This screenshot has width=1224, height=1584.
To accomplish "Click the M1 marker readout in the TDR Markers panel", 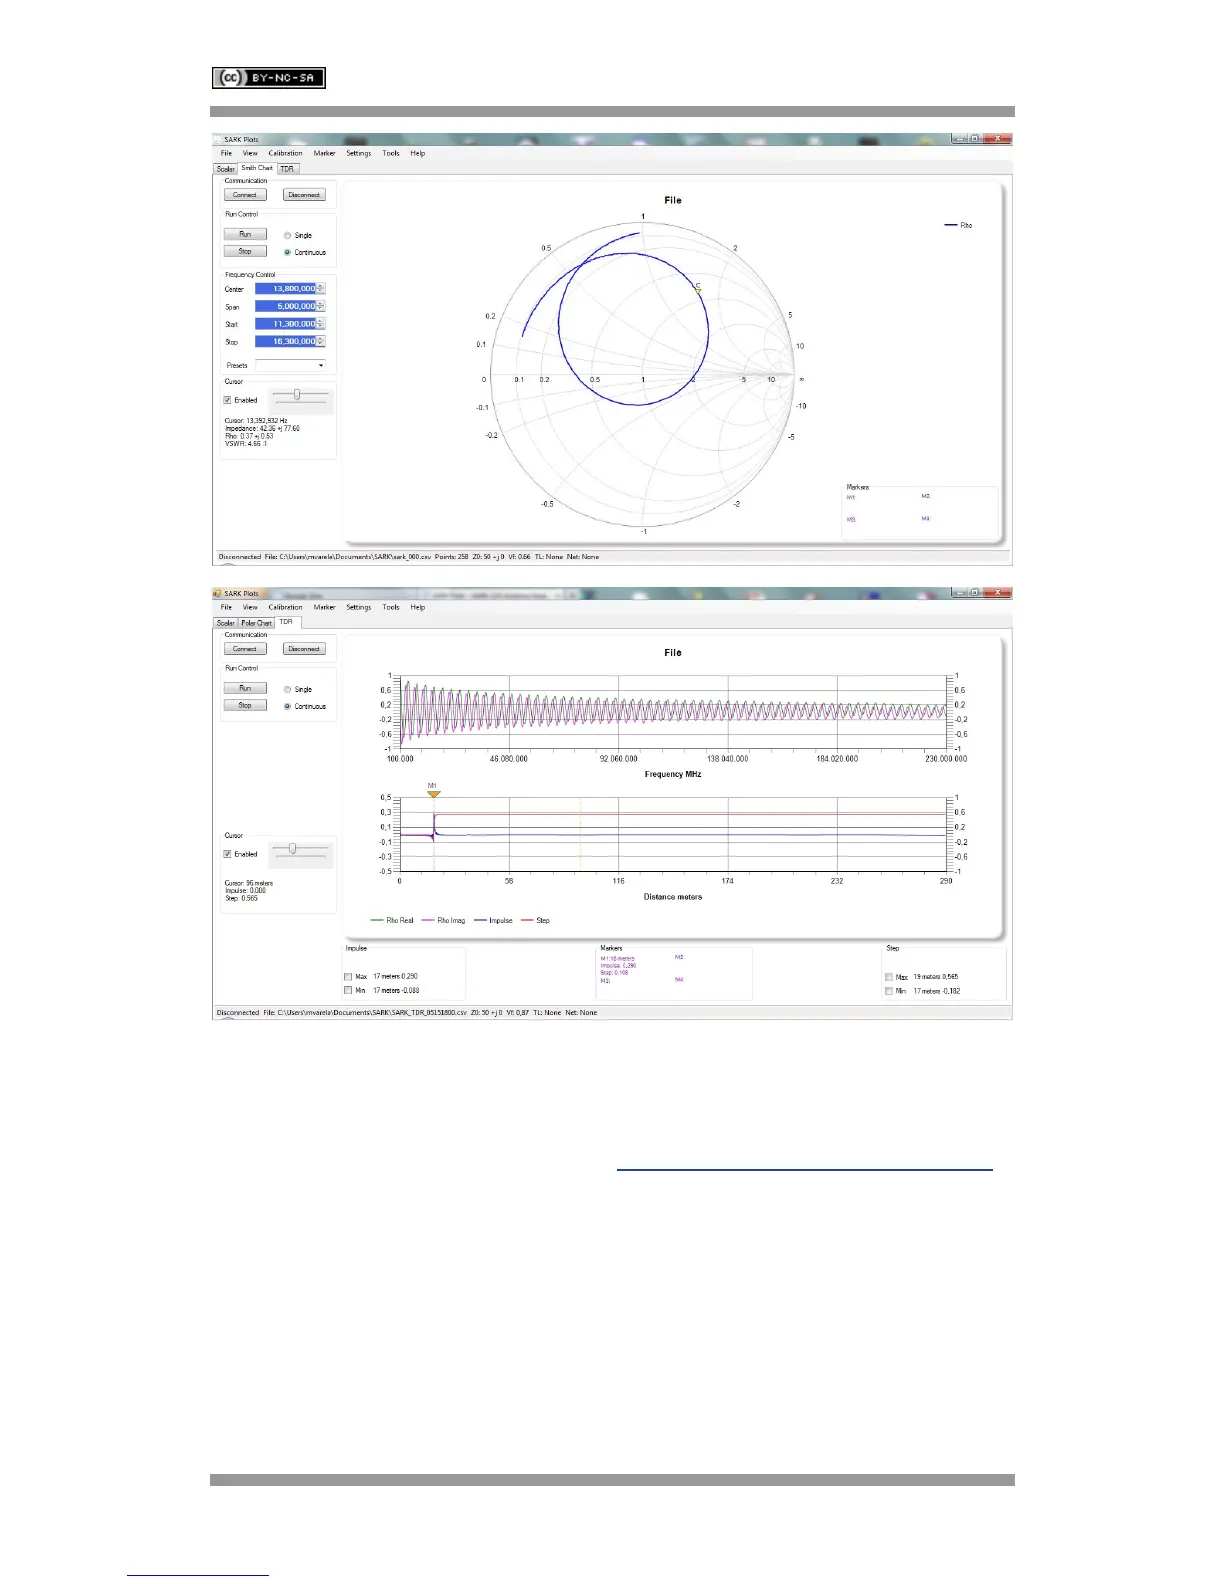I will (618, 965).
